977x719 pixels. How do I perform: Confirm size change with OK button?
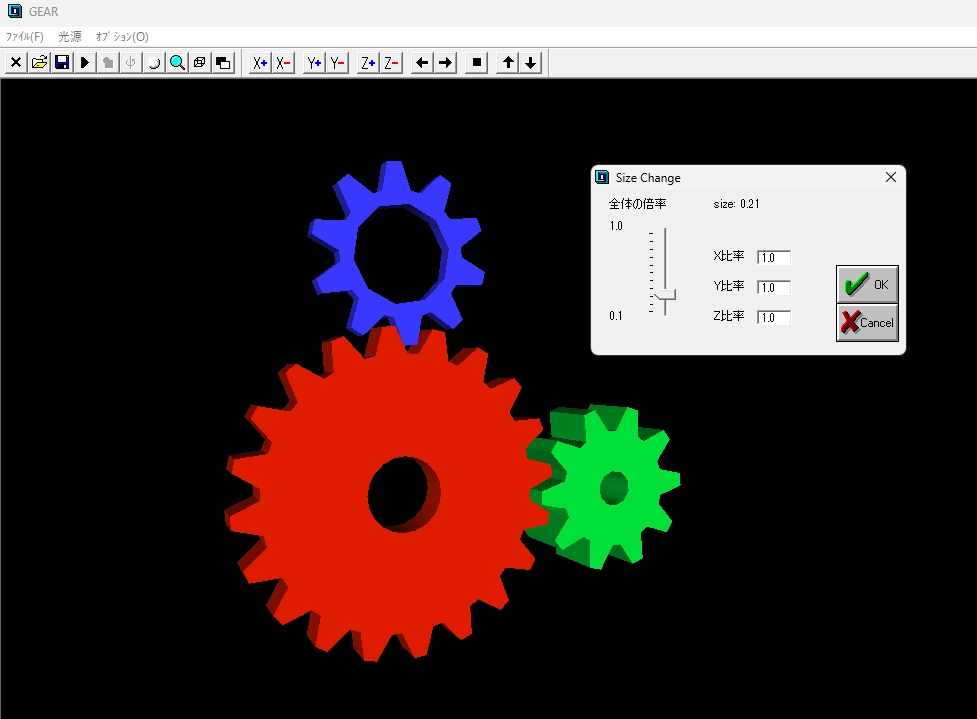(867, 285)
